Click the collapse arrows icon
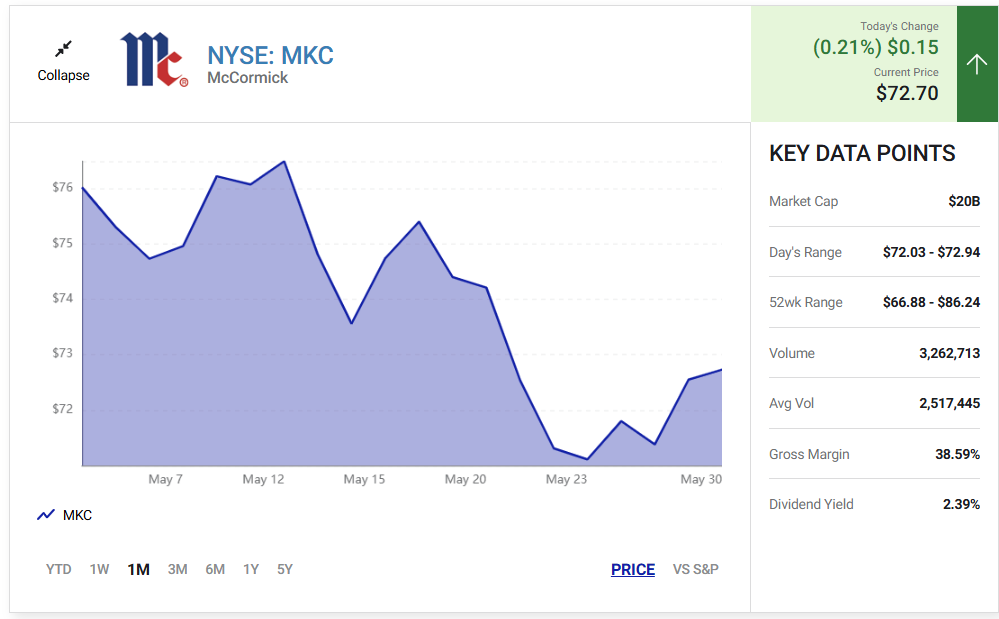 click(x=63, y=49)
